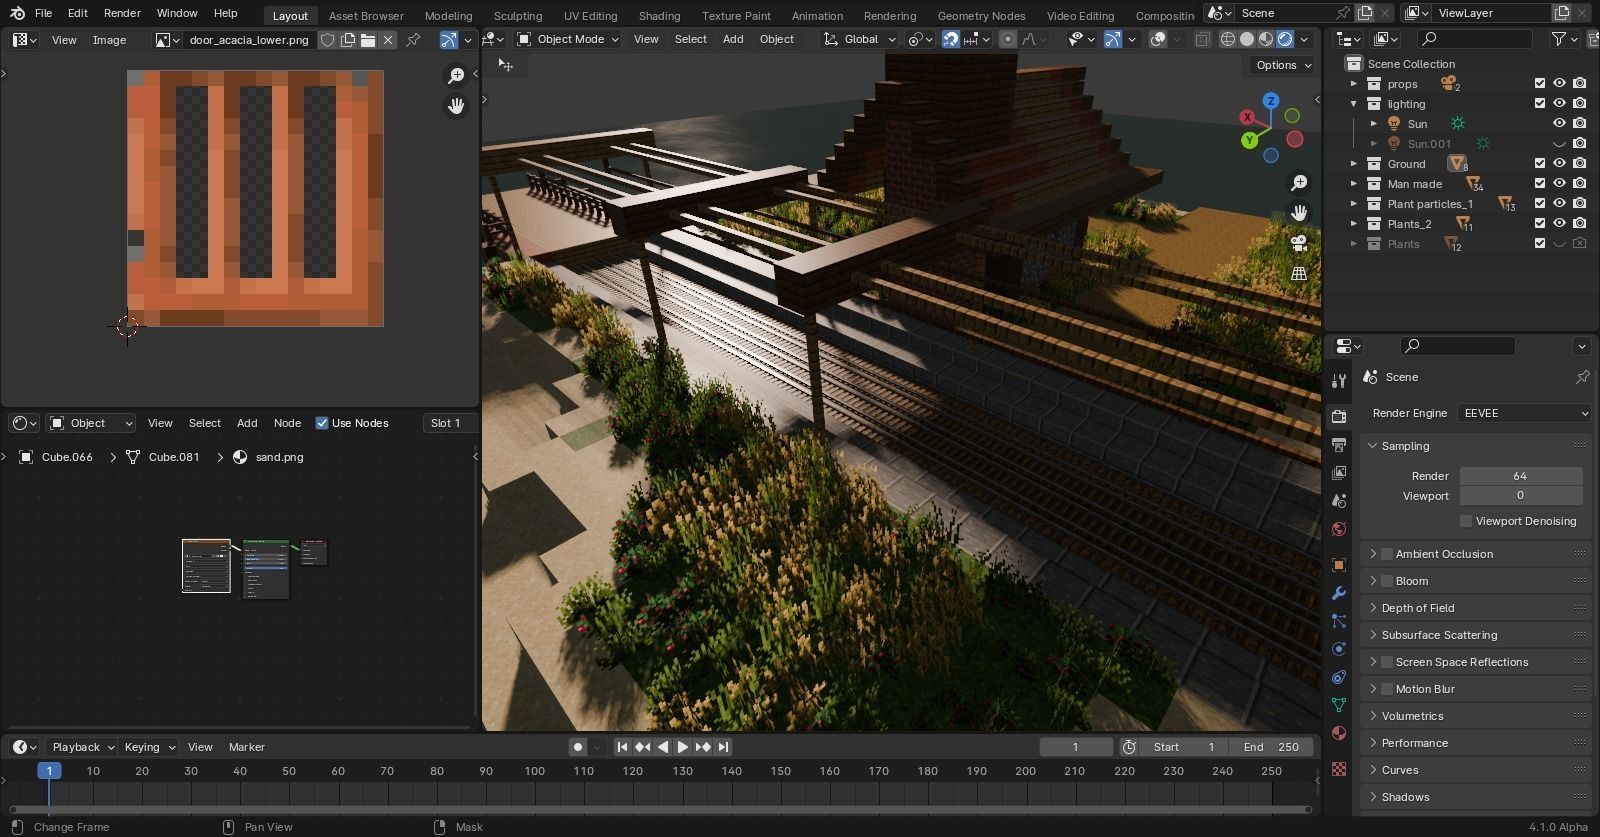Enable Screen Space Reflections checkbox
The image size is (1600, 837).
tap(1387, 662)
